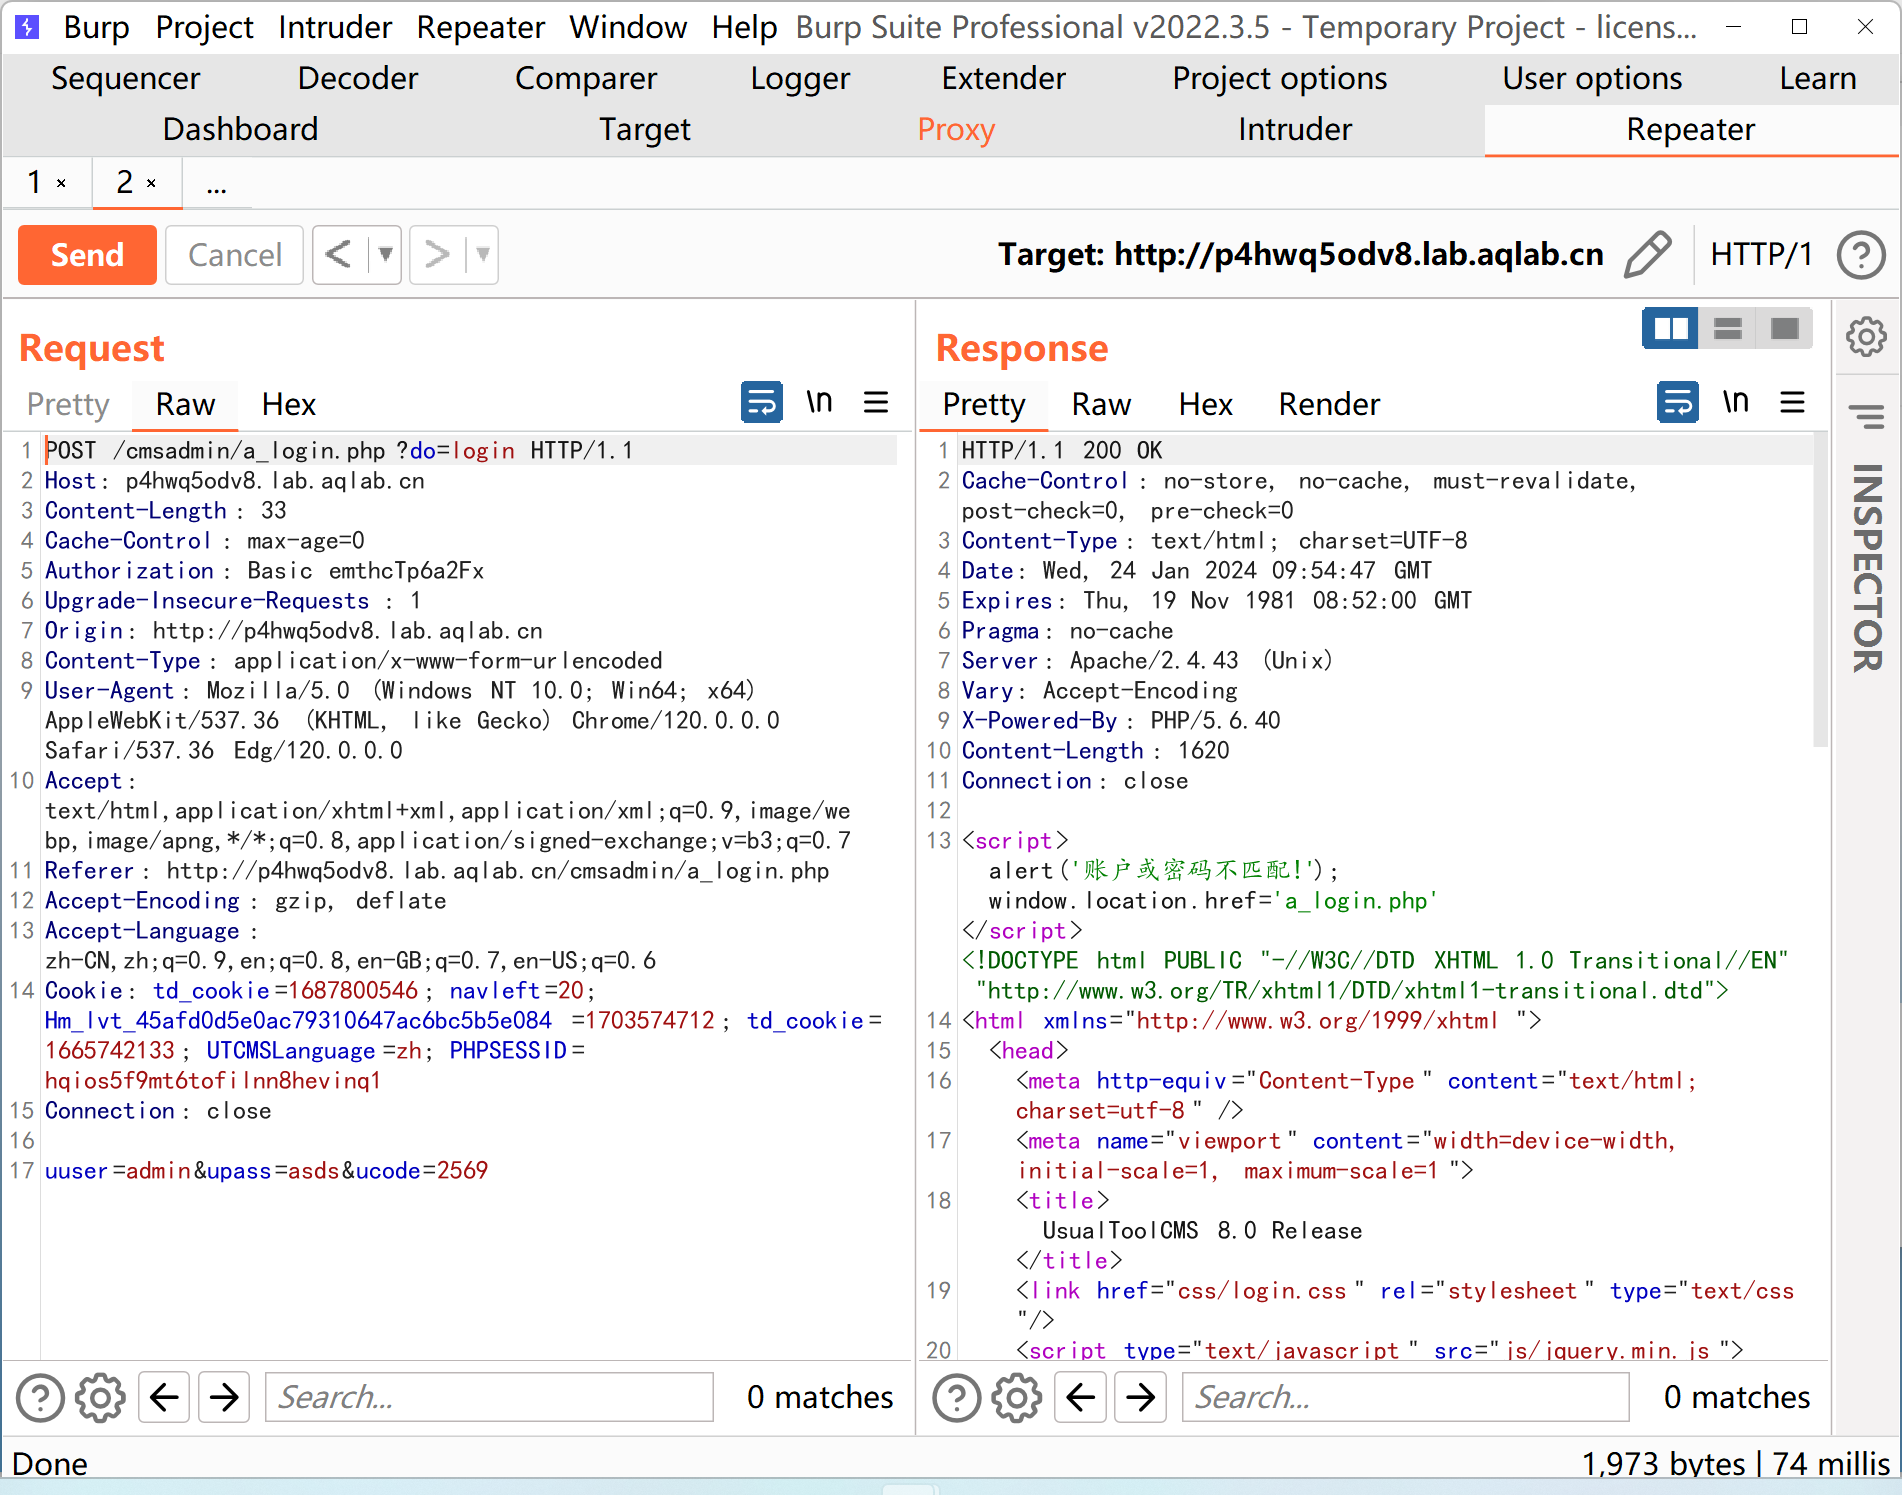Click the Authorization header line
The width and height of the screenshot is (1902, 1495).
(x=264, y=571)
